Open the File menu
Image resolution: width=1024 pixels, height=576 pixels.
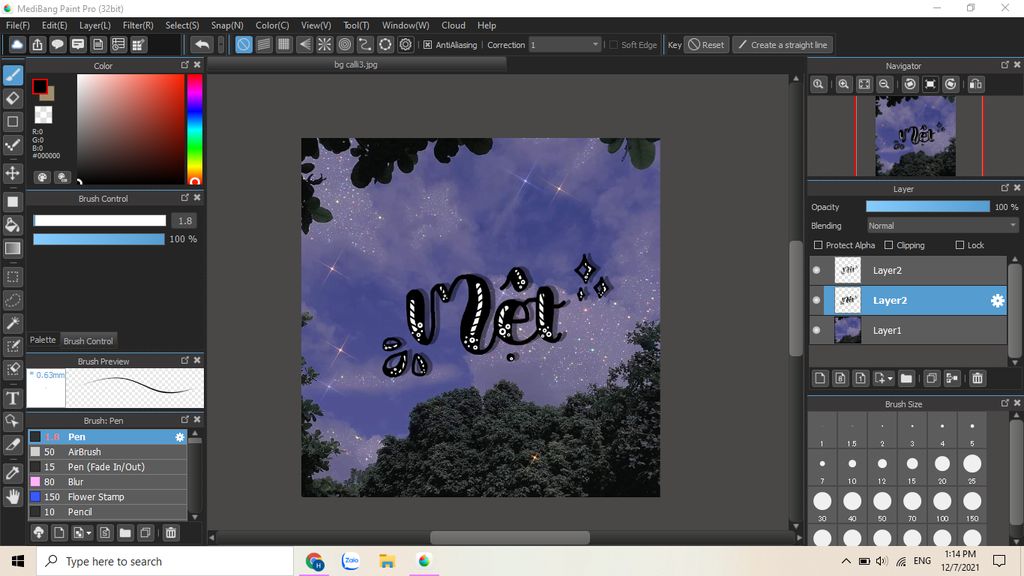point(18,25)
